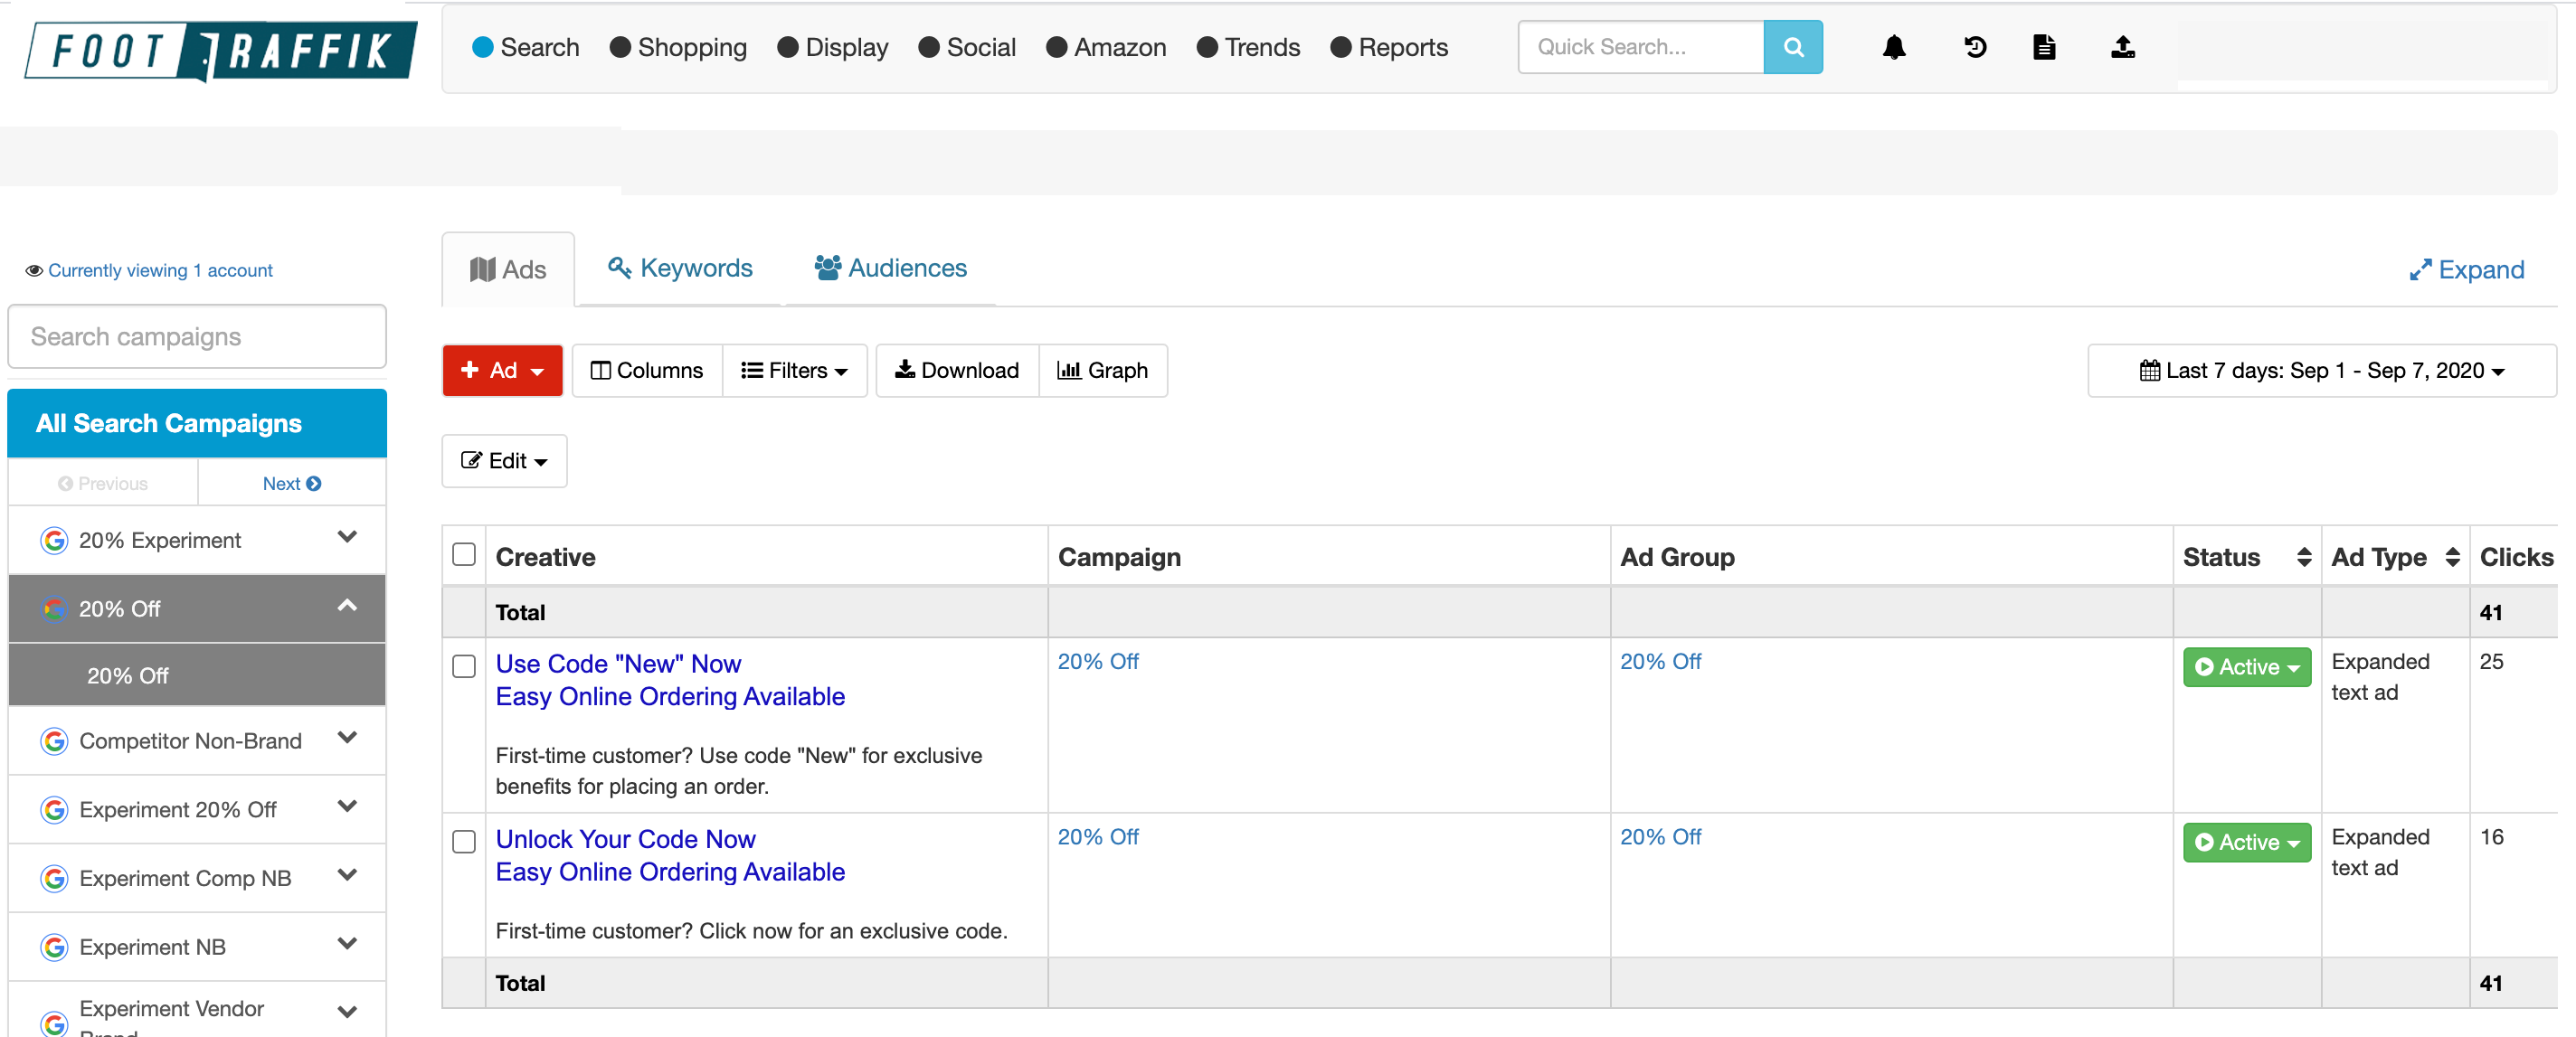Click the document file icon
Screen dimensions: 2576x1037
[x=2043, y=47]
